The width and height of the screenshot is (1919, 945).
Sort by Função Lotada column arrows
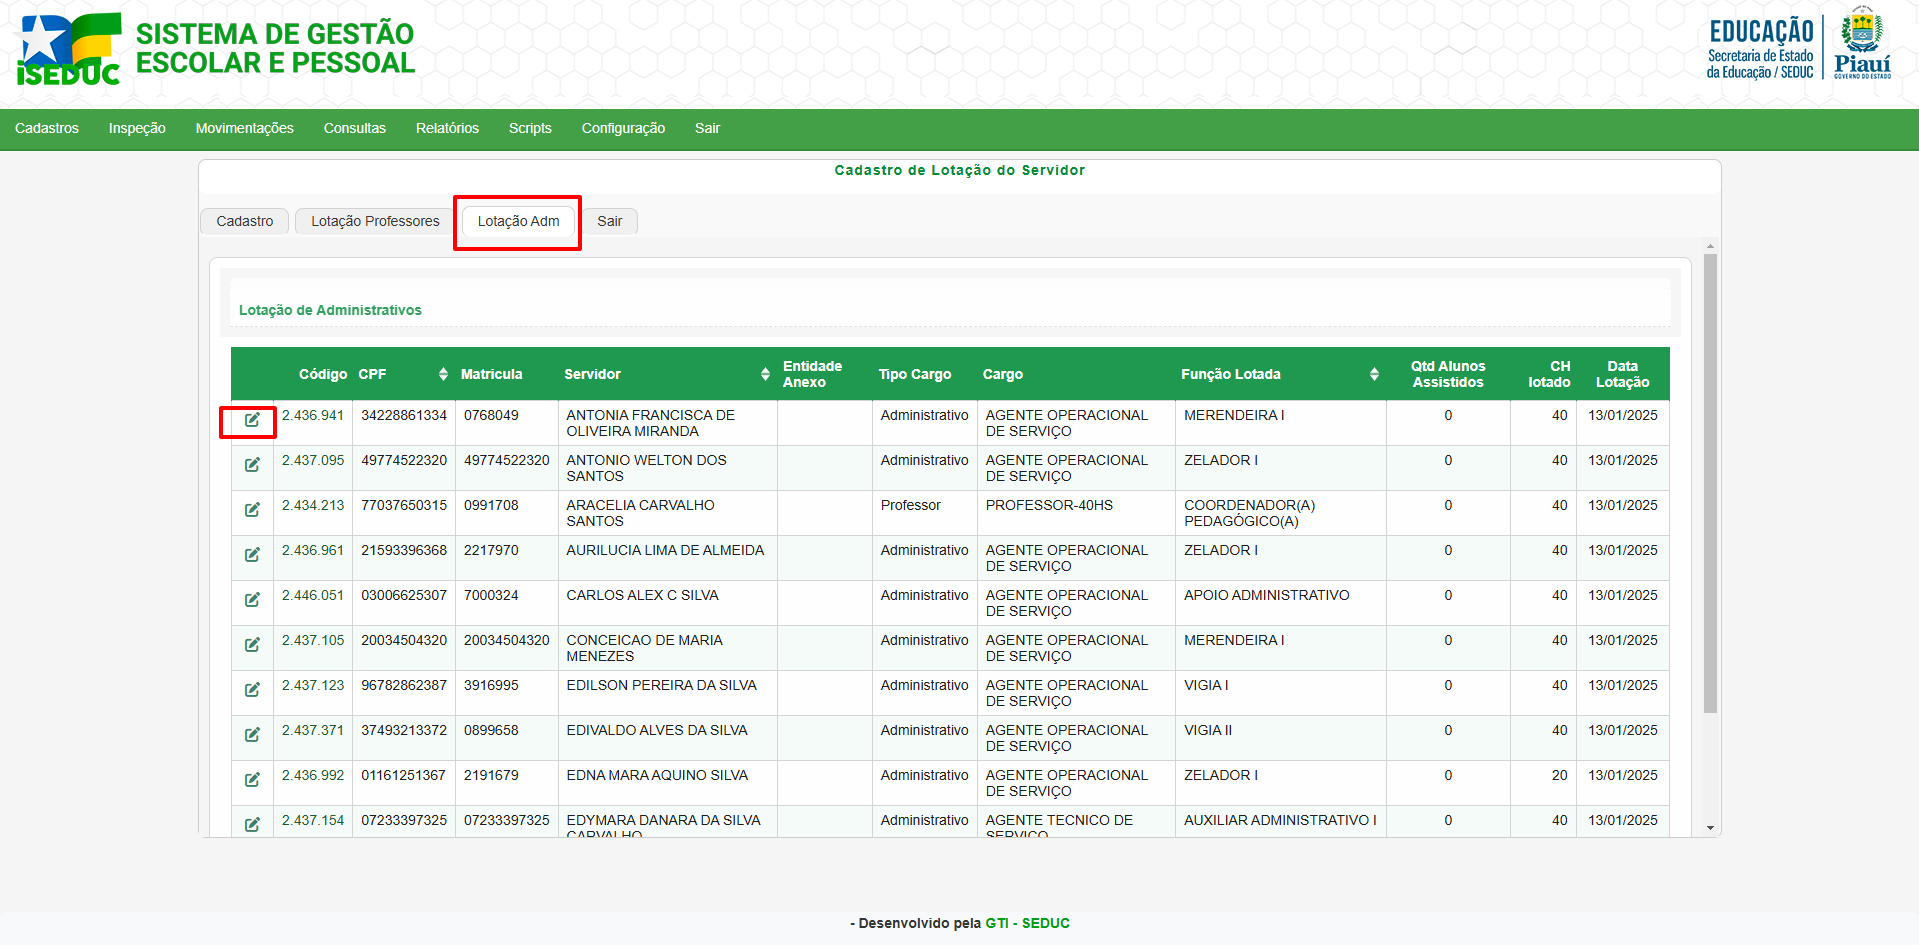(1374, 374)
